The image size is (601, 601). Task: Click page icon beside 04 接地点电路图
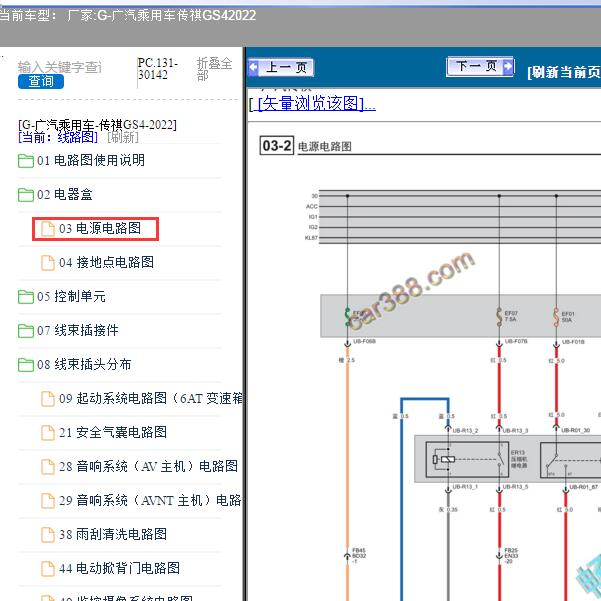[48, 263]
